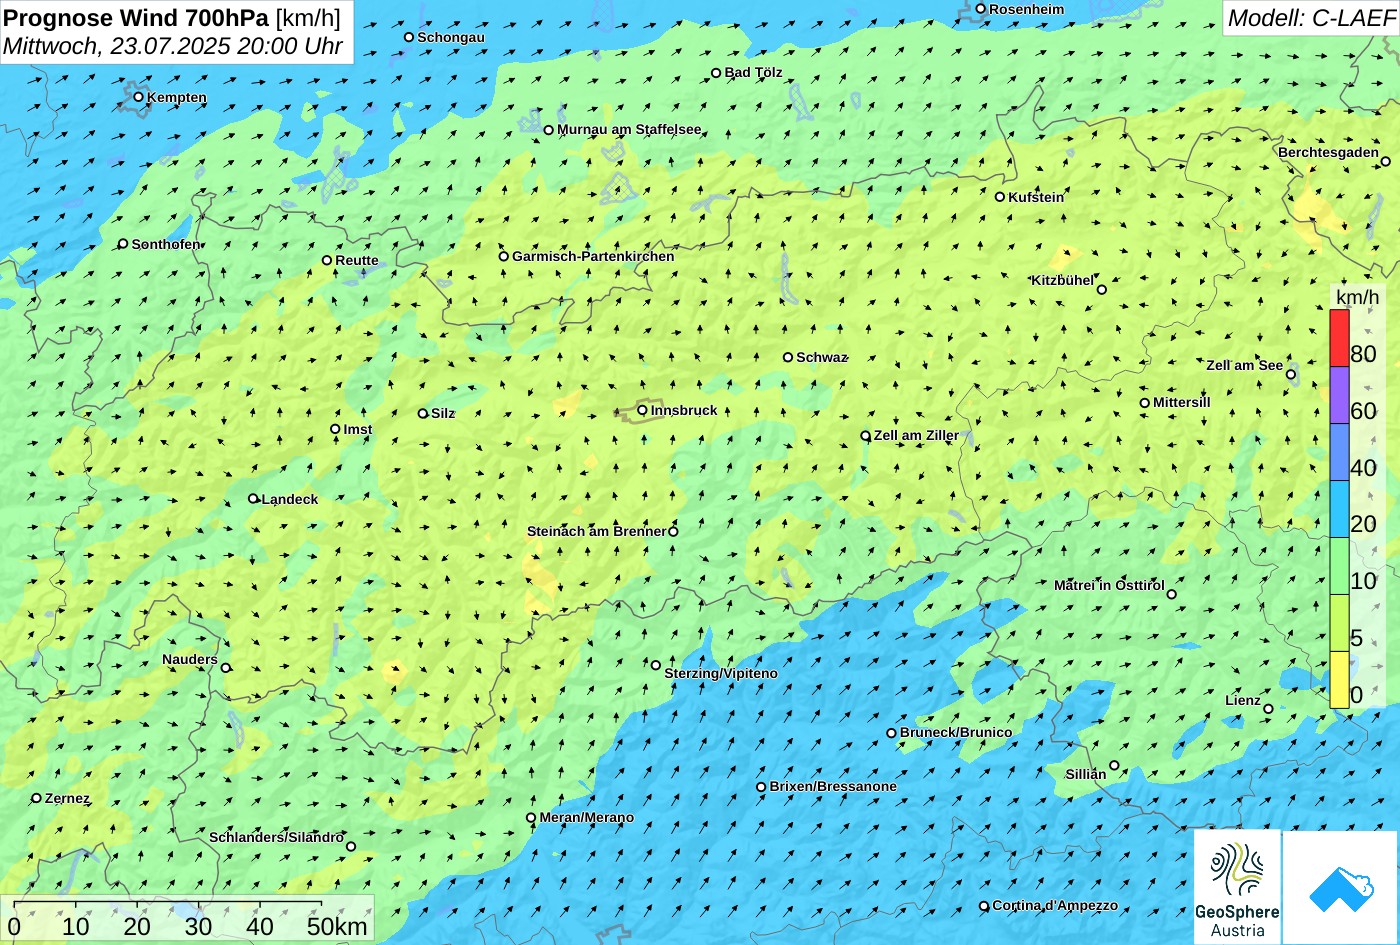Click the Bad Tölz location dot
The image size is (1400, 945).
pyautogui.click(x=716, y=73)
